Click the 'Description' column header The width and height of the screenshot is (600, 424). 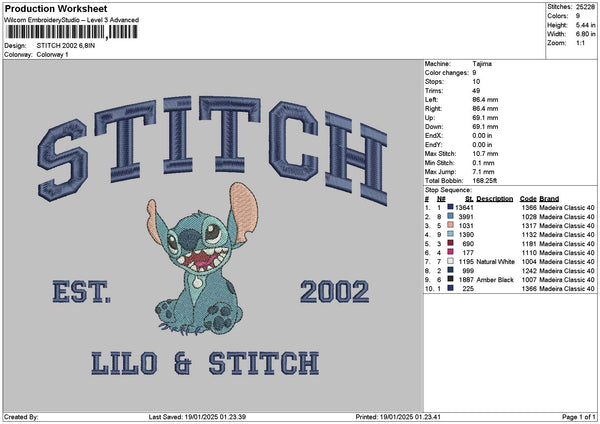494,199
